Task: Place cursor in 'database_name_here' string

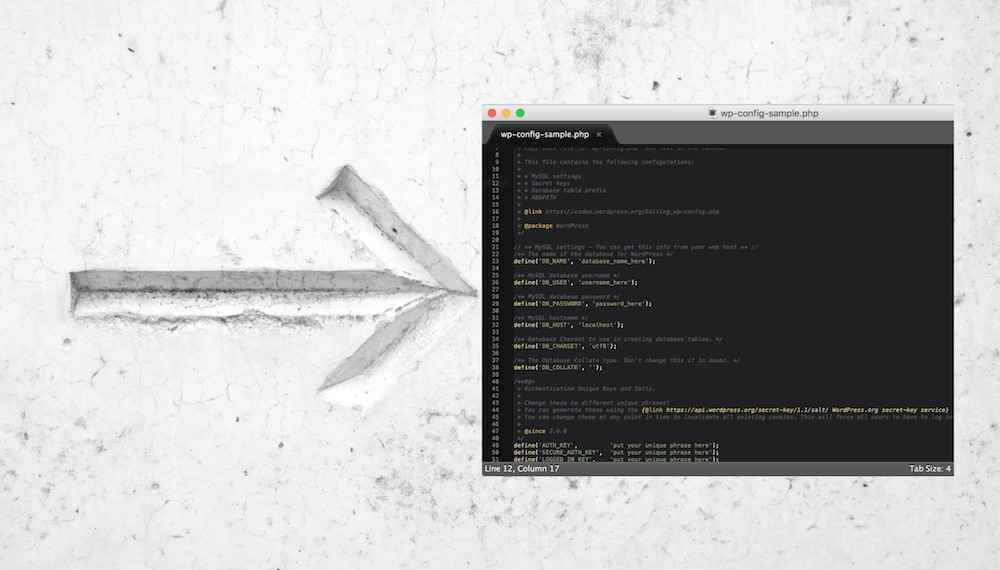Action: 618,261
